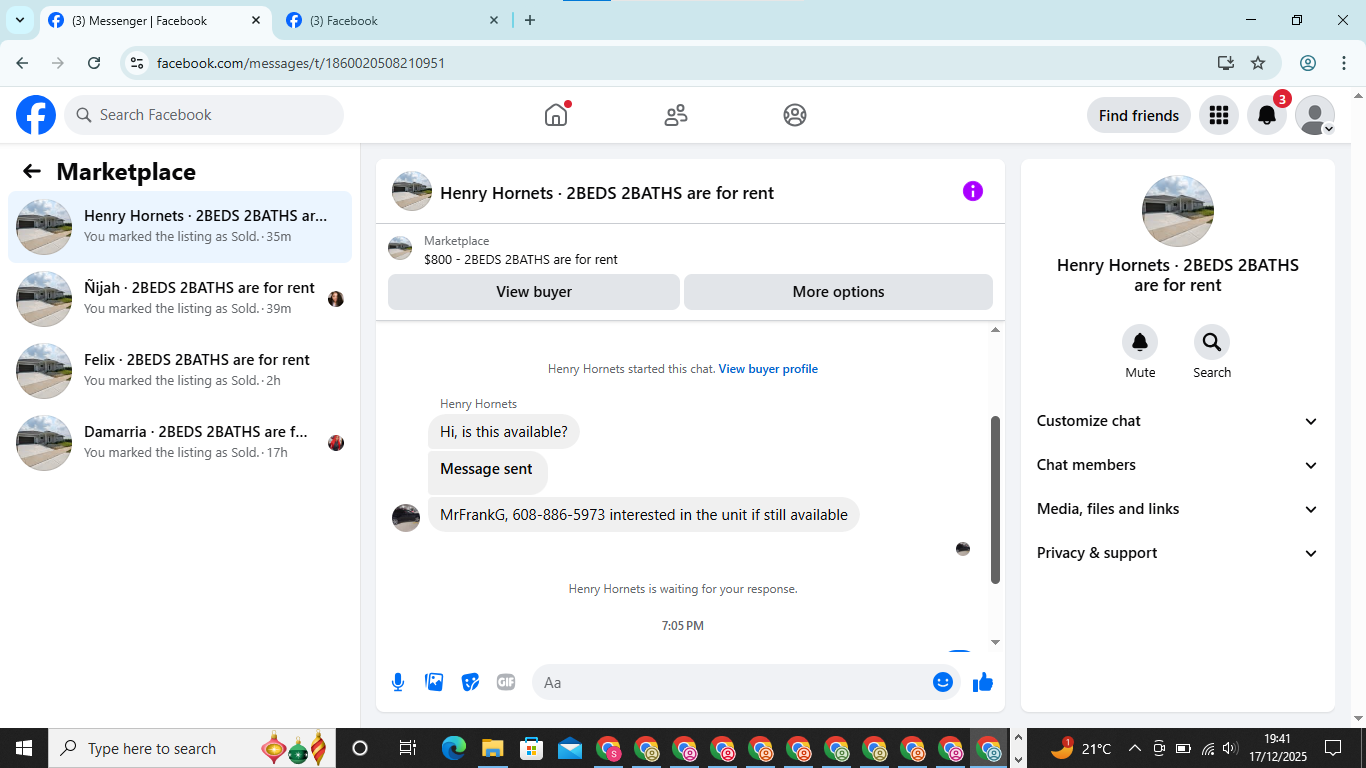Click the More options button

[x=838, y=292]
